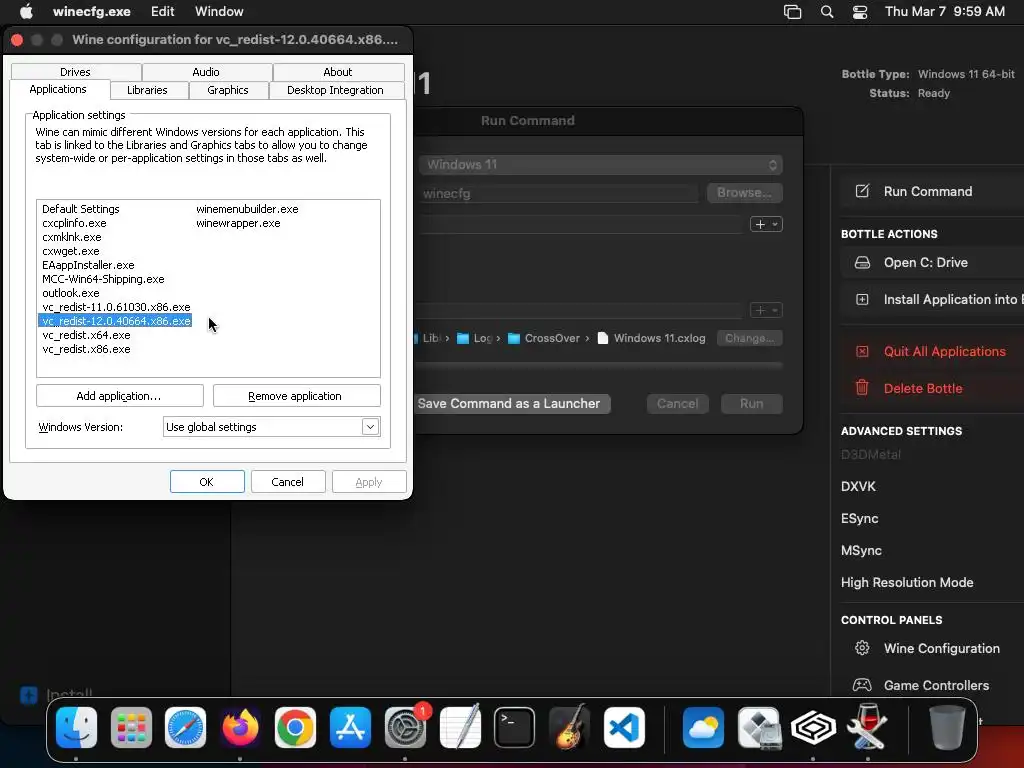Viewport: 1024px width, 768px height.
Task: Open the Trash from the Dock
Action: pos(947,728)
